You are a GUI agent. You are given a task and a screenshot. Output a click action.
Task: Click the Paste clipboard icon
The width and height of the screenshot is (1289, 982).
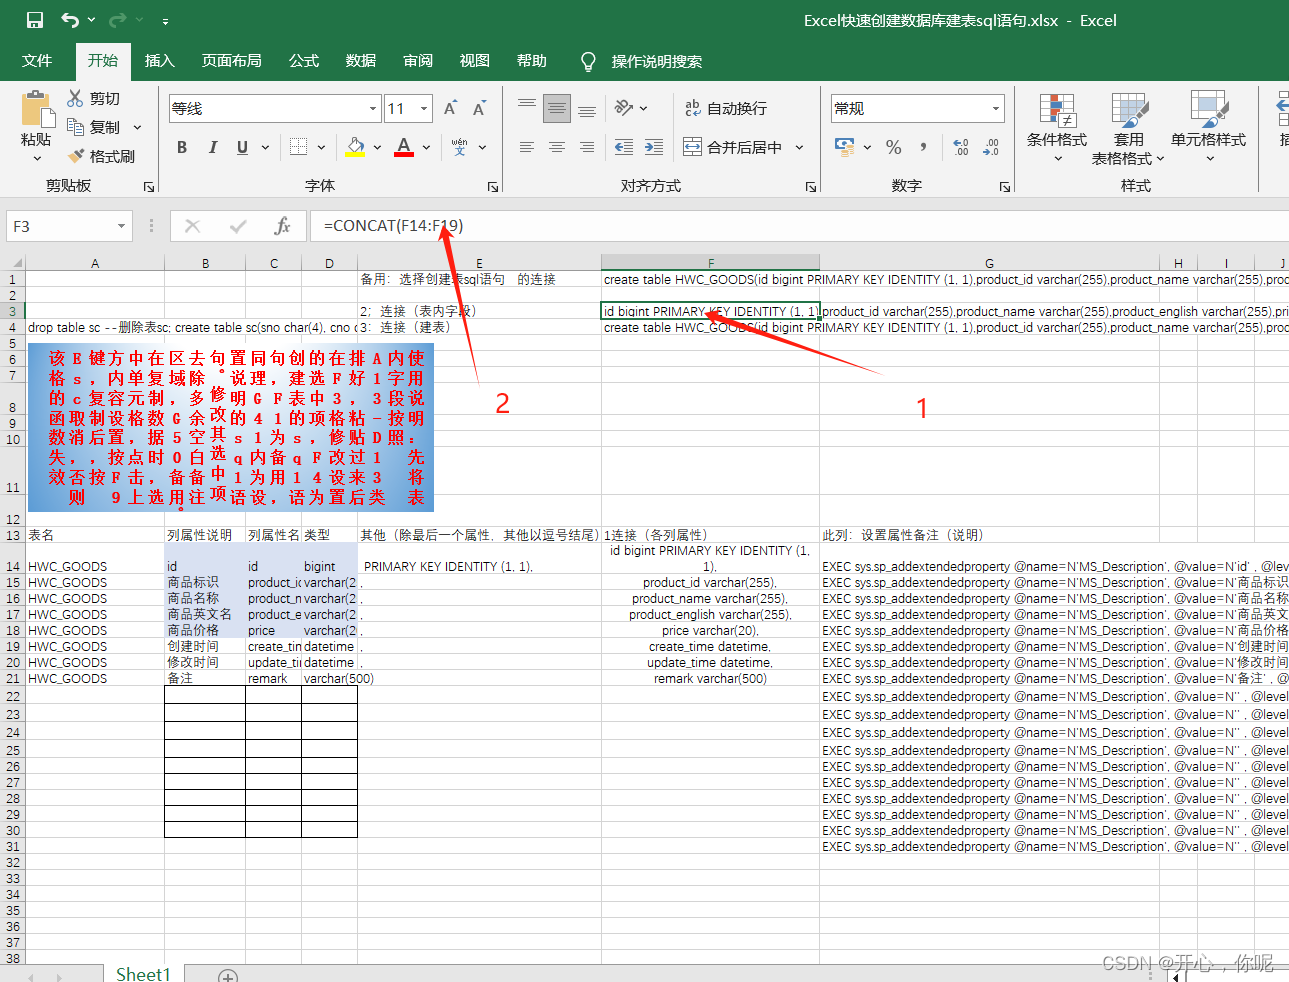point(37,109)
